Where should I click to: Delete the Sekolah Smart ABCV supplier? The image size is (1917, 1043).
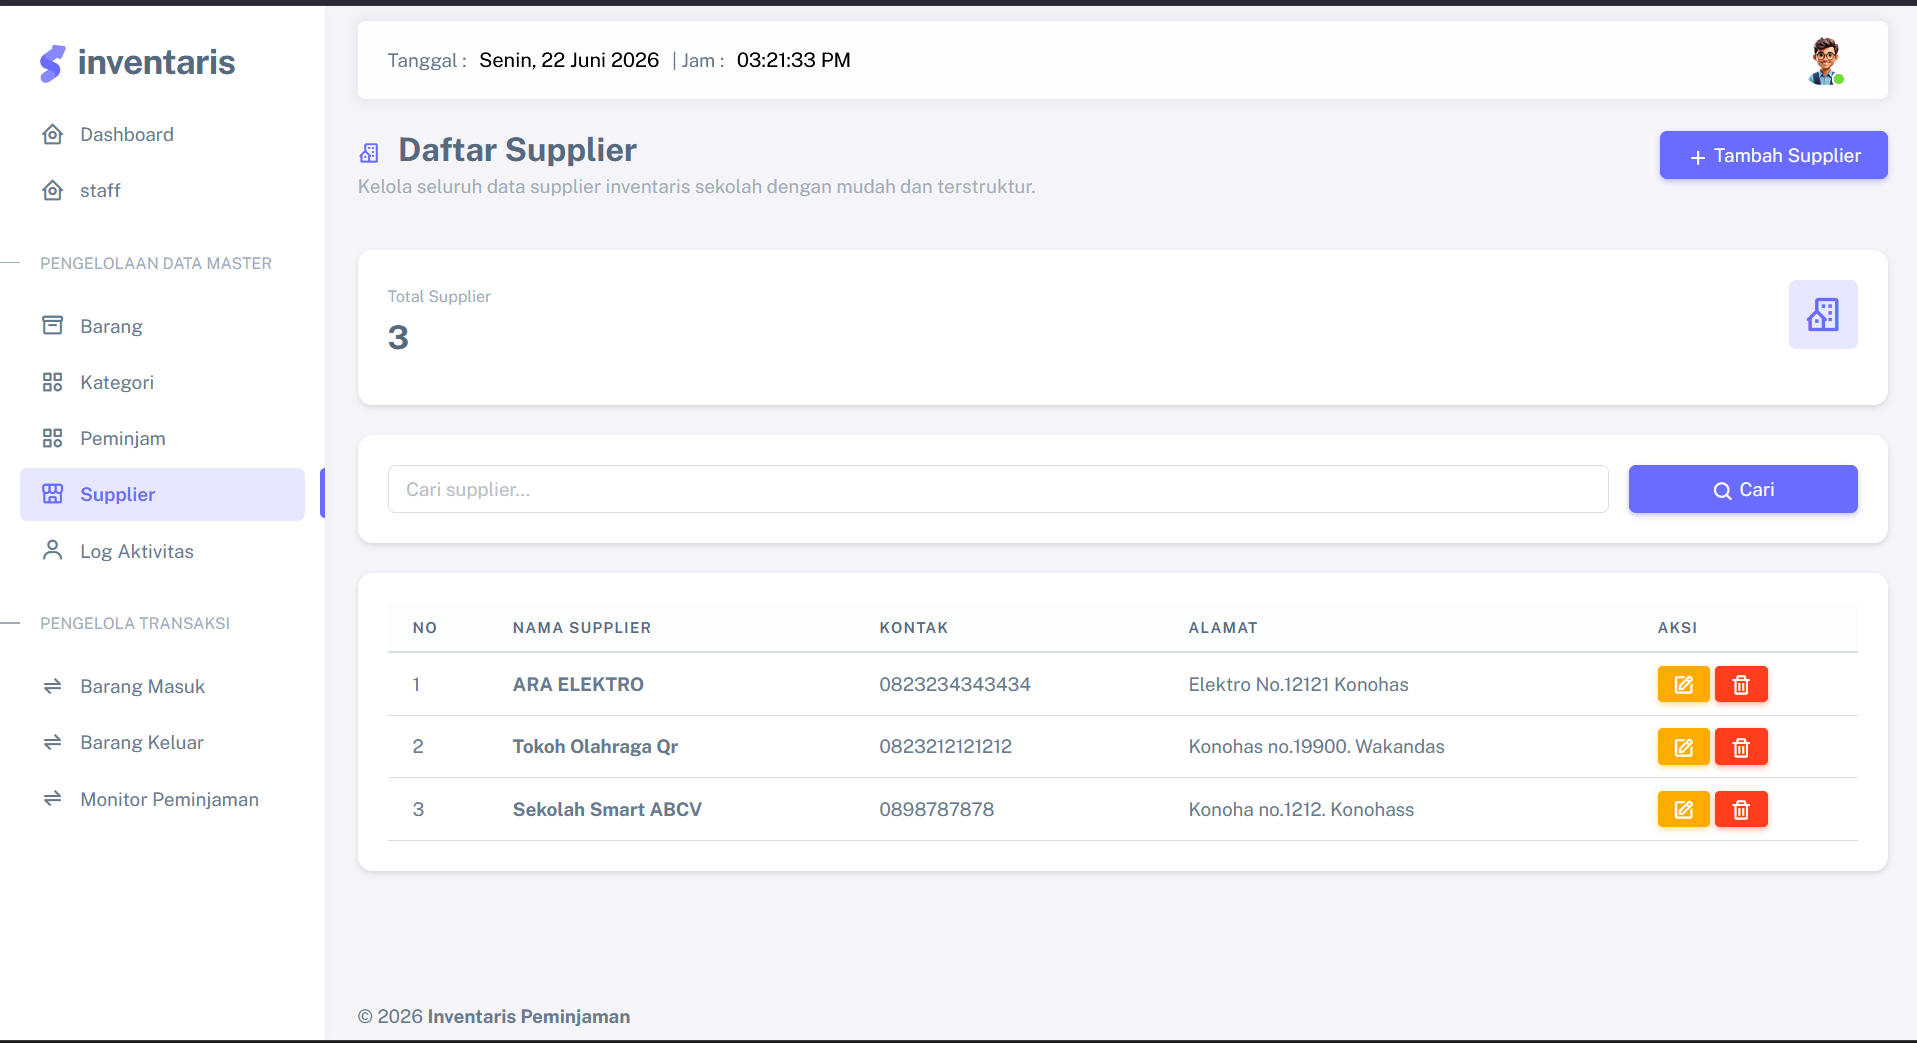[x=1741, y=810]
